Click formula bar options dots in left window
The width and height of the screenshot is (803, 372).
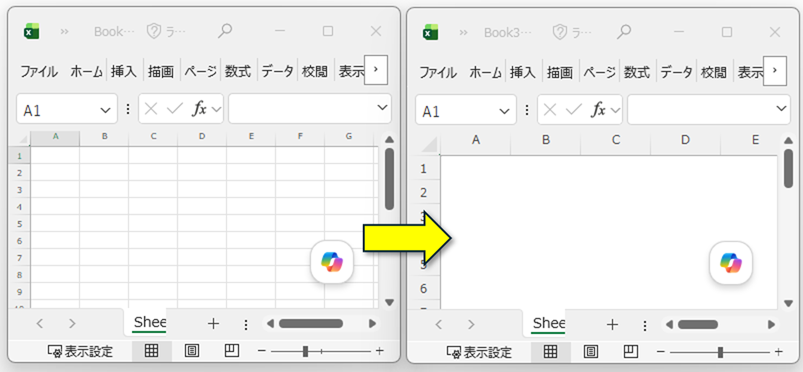click(x=128, y=109)
